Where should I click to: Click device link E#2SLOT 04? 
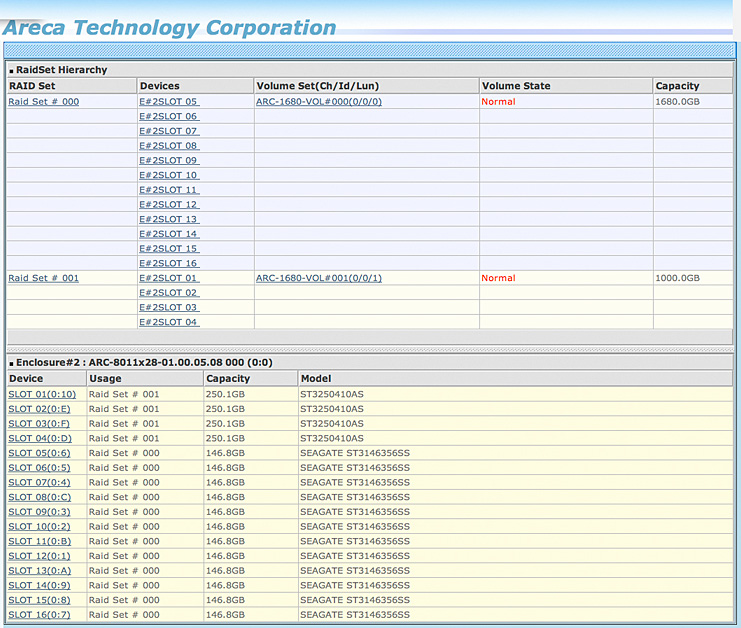coord(169,322)
